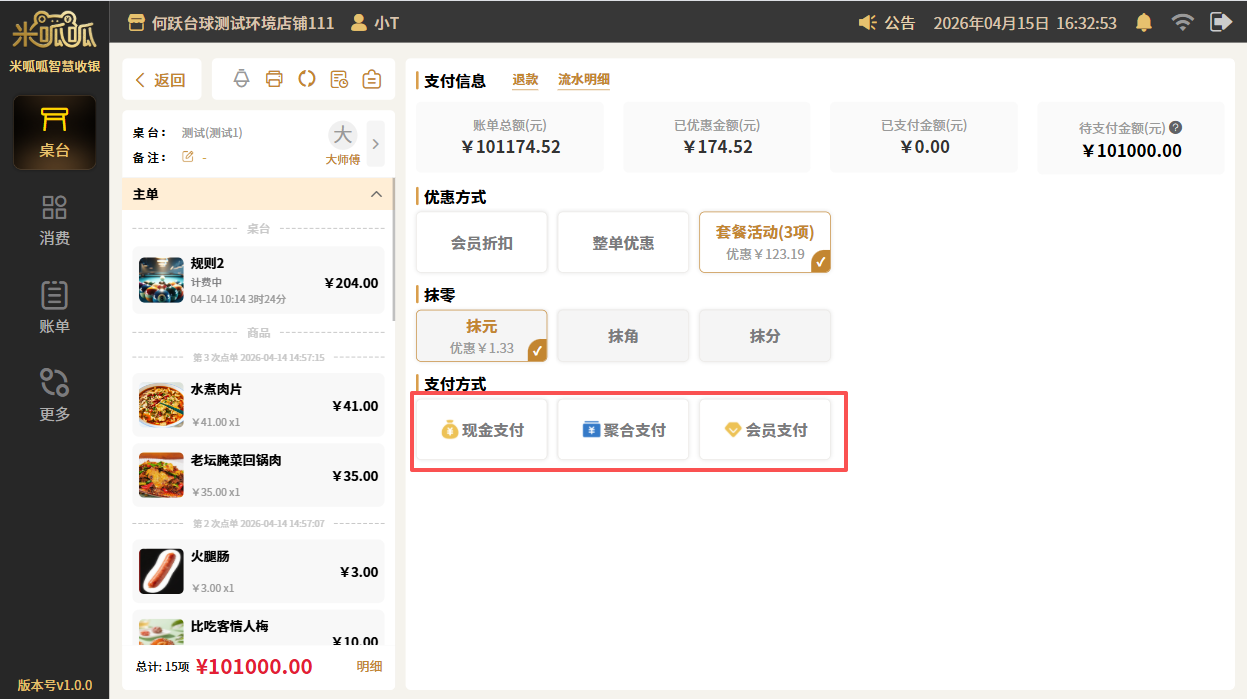
Task: Click the notification bell in top bar
Action: 1144,22
